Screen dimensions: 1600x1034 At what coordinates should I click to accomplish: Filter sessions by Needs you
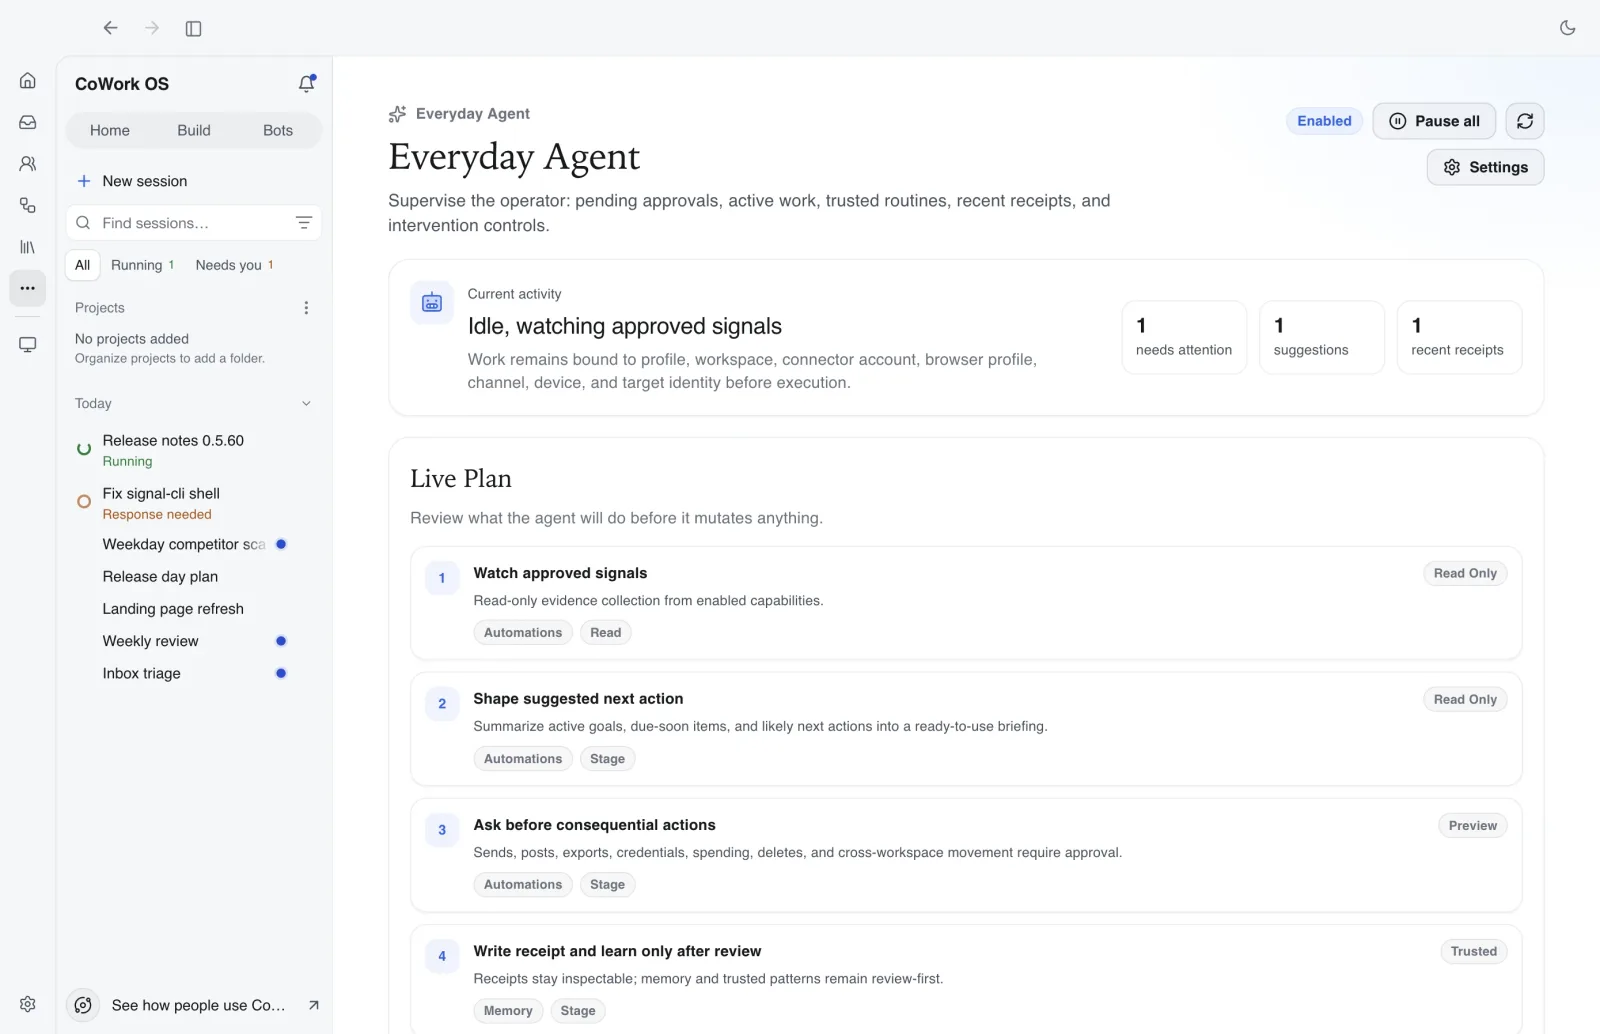point(235,265)
